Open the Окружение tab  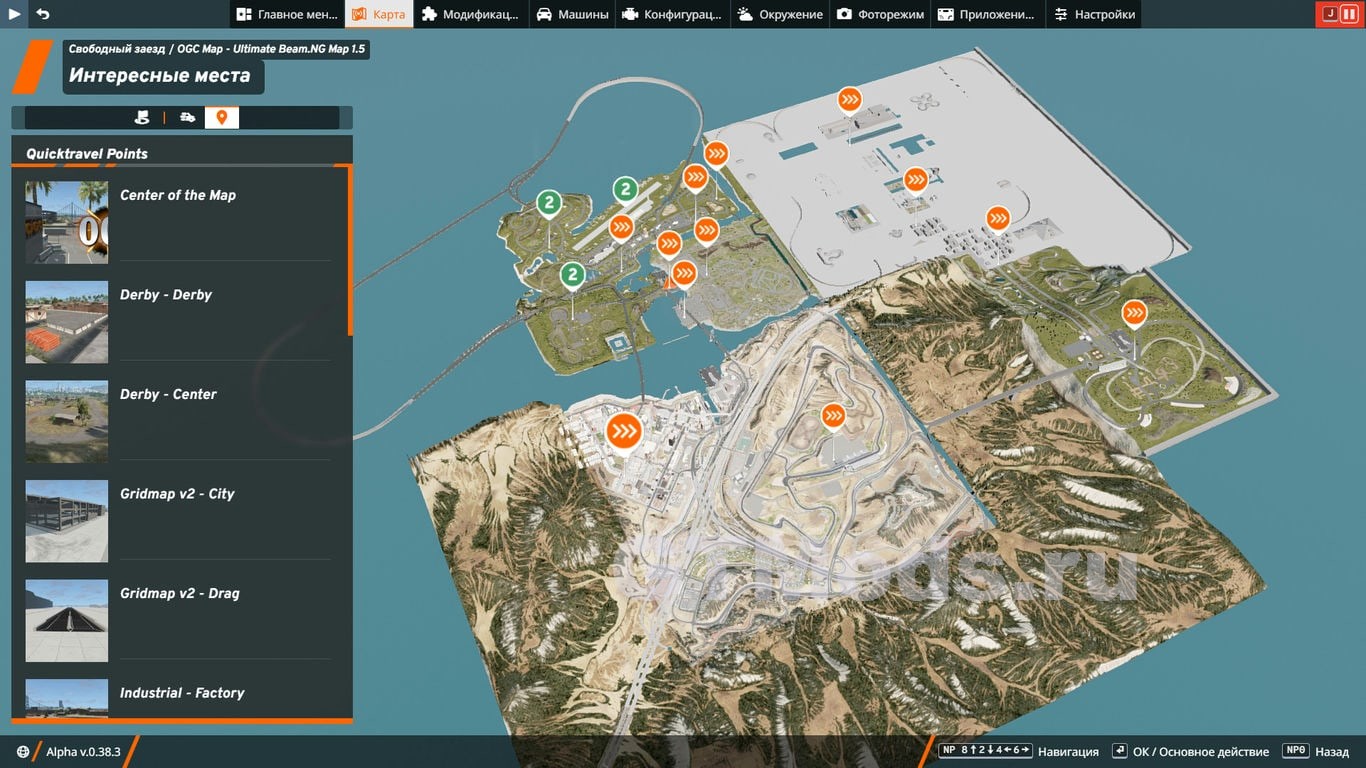(780, 14)
